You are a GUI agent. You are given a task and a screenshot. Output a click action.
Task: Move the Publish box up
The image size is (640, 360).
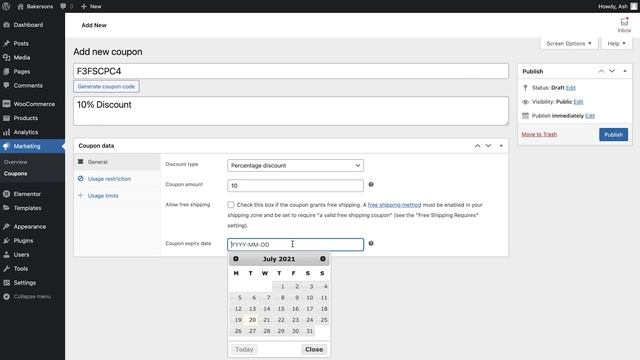coord(601,71)
